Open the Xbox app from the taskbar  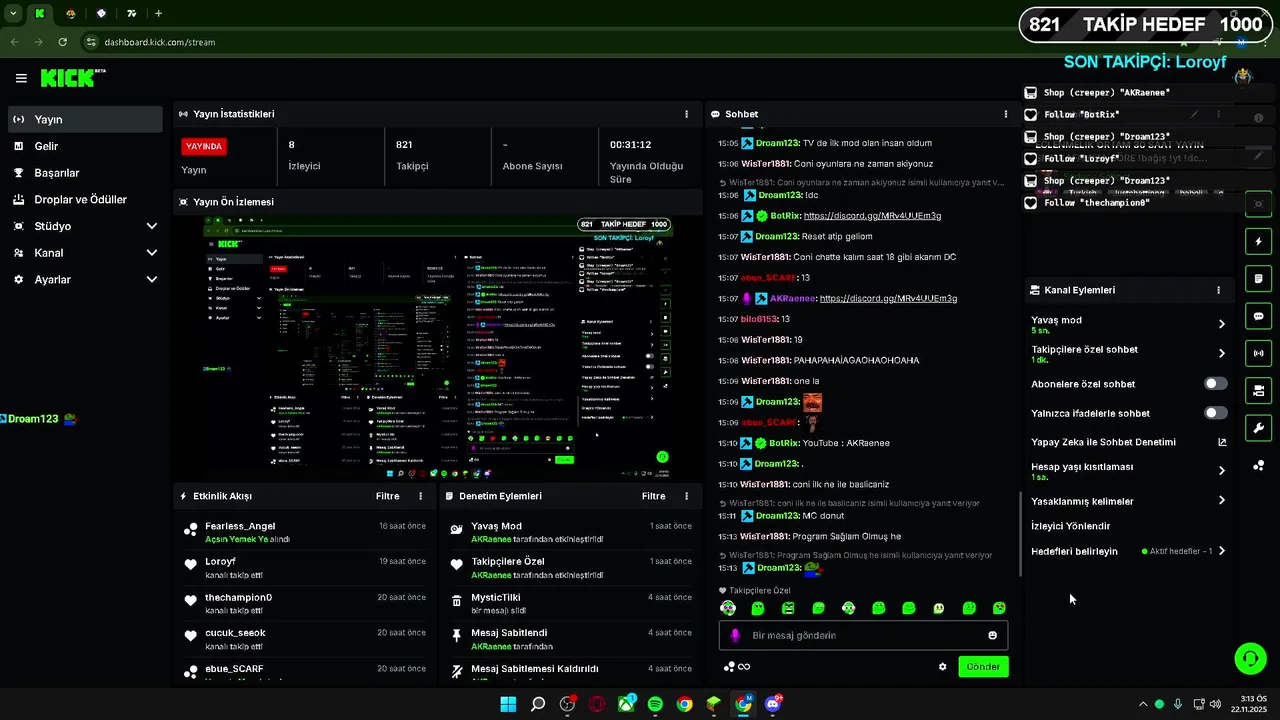626,704
